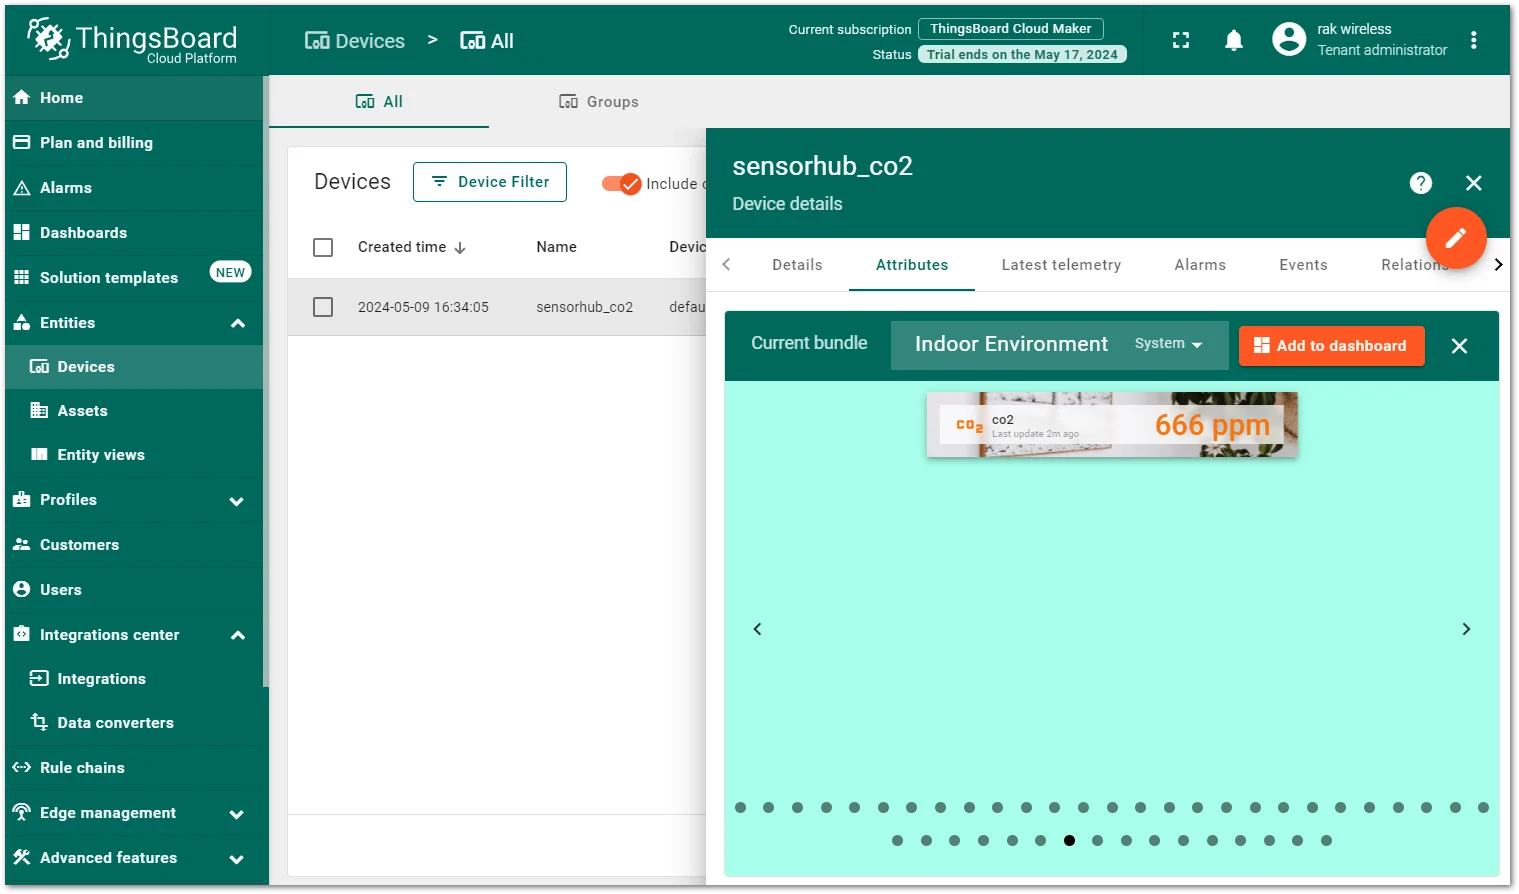Click the All breadcrumb link

coord(487,41)
